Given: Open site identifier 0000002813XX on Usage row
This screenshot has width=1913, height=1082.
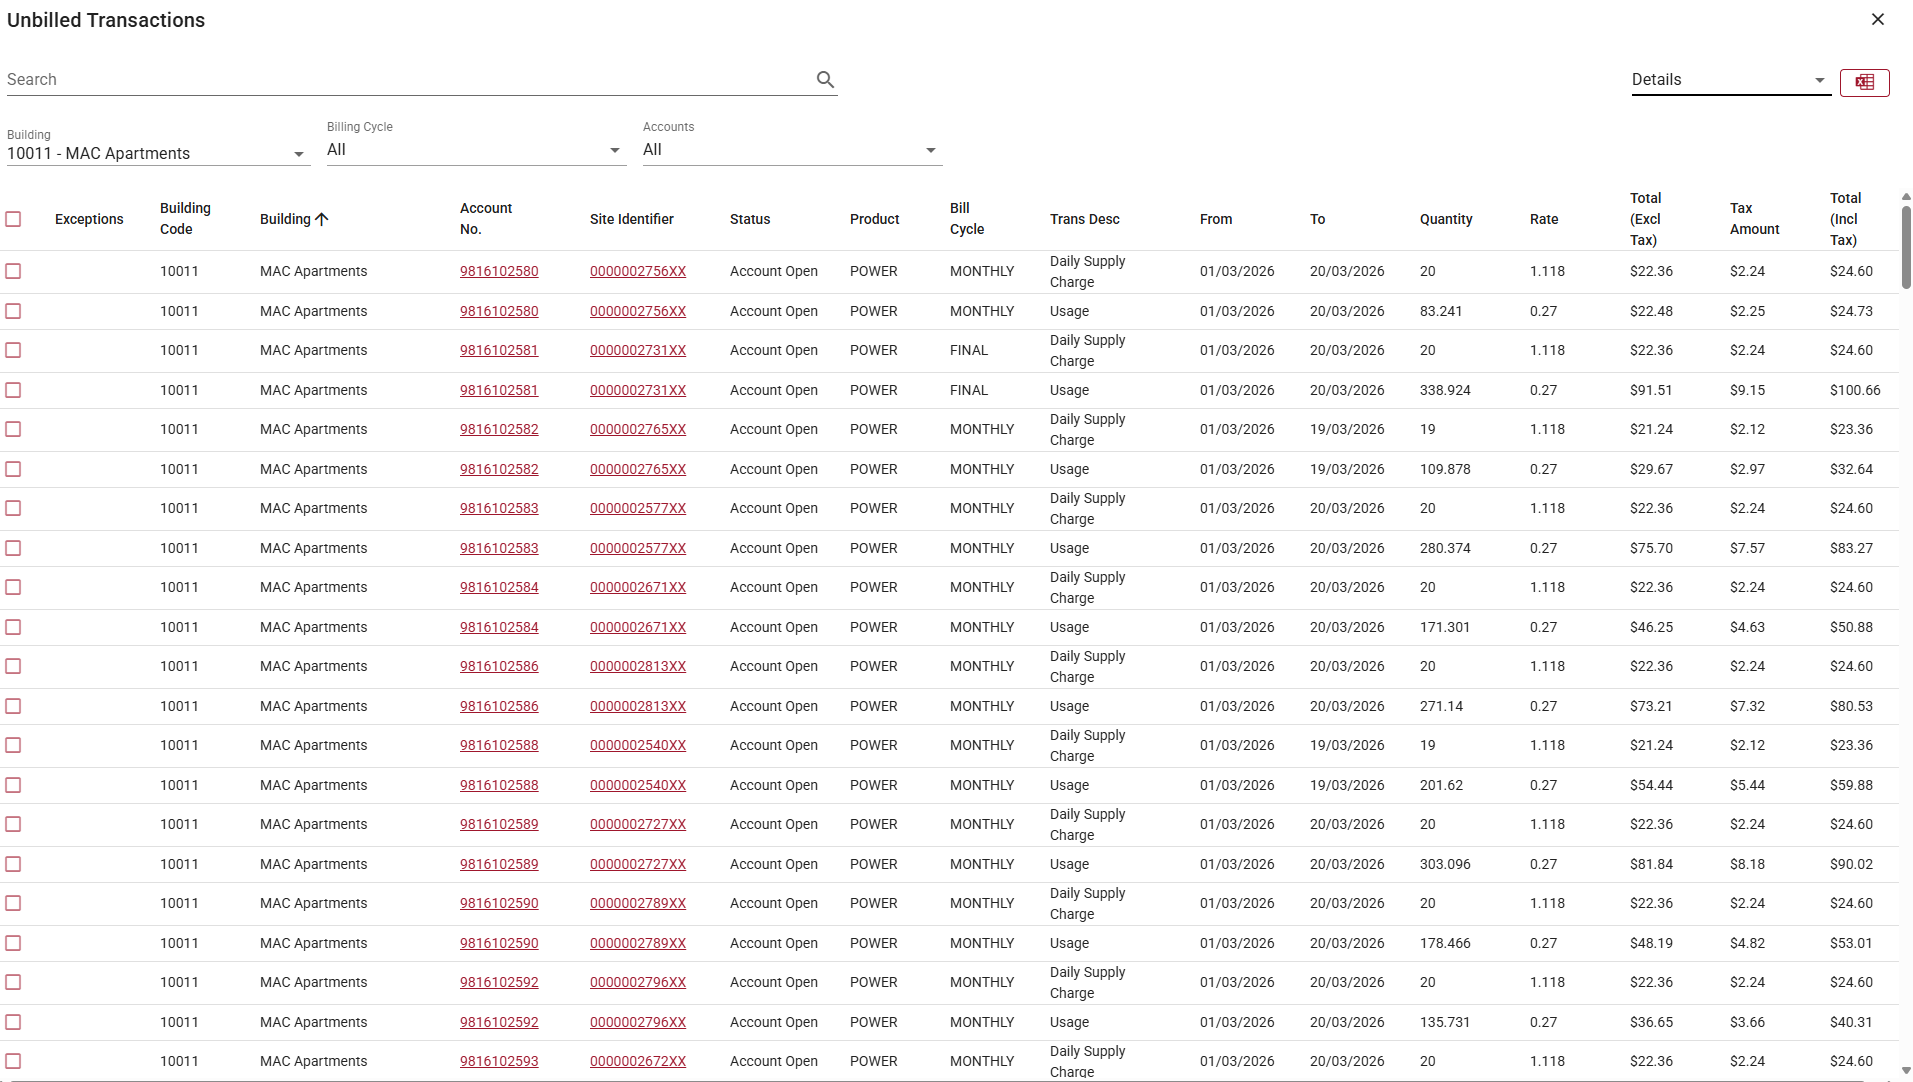Looking at the screenshot, I should [x=638, y=706].
